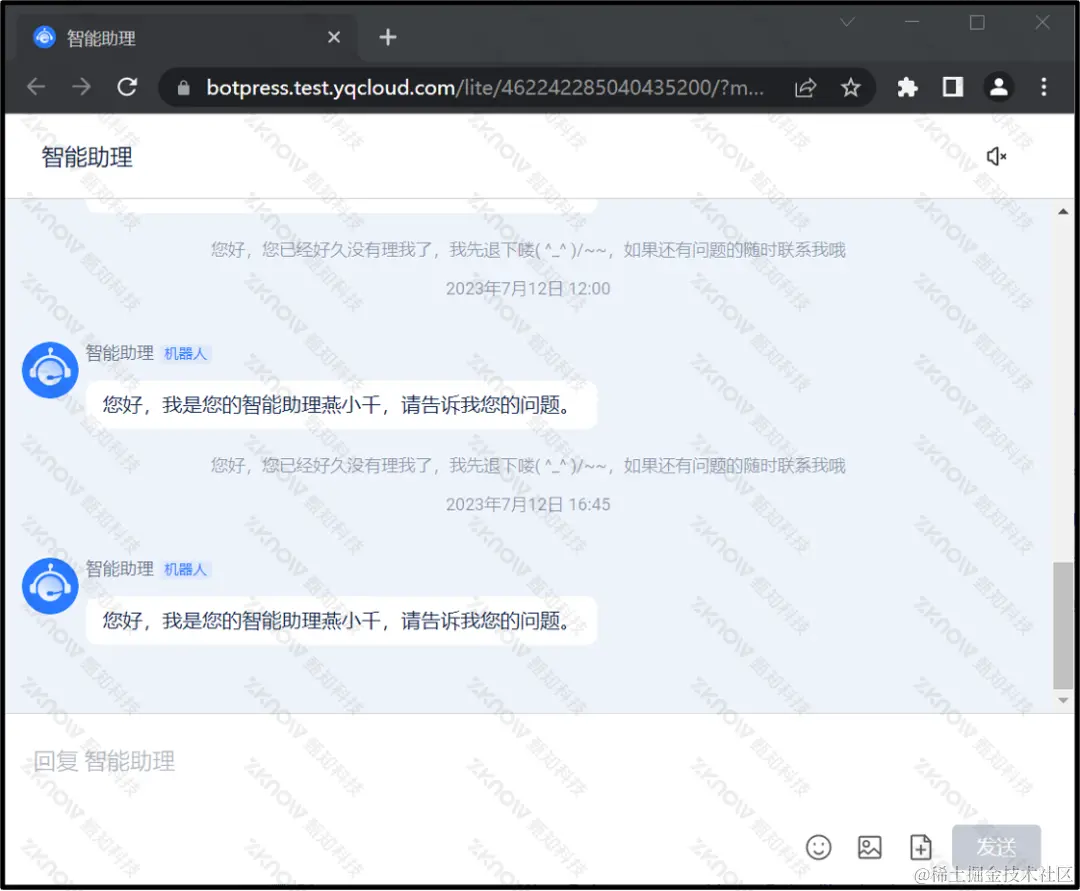Select the 智能助理 browser tab
The height and width of the screenshot is (891, 1080).
point(187,37)
